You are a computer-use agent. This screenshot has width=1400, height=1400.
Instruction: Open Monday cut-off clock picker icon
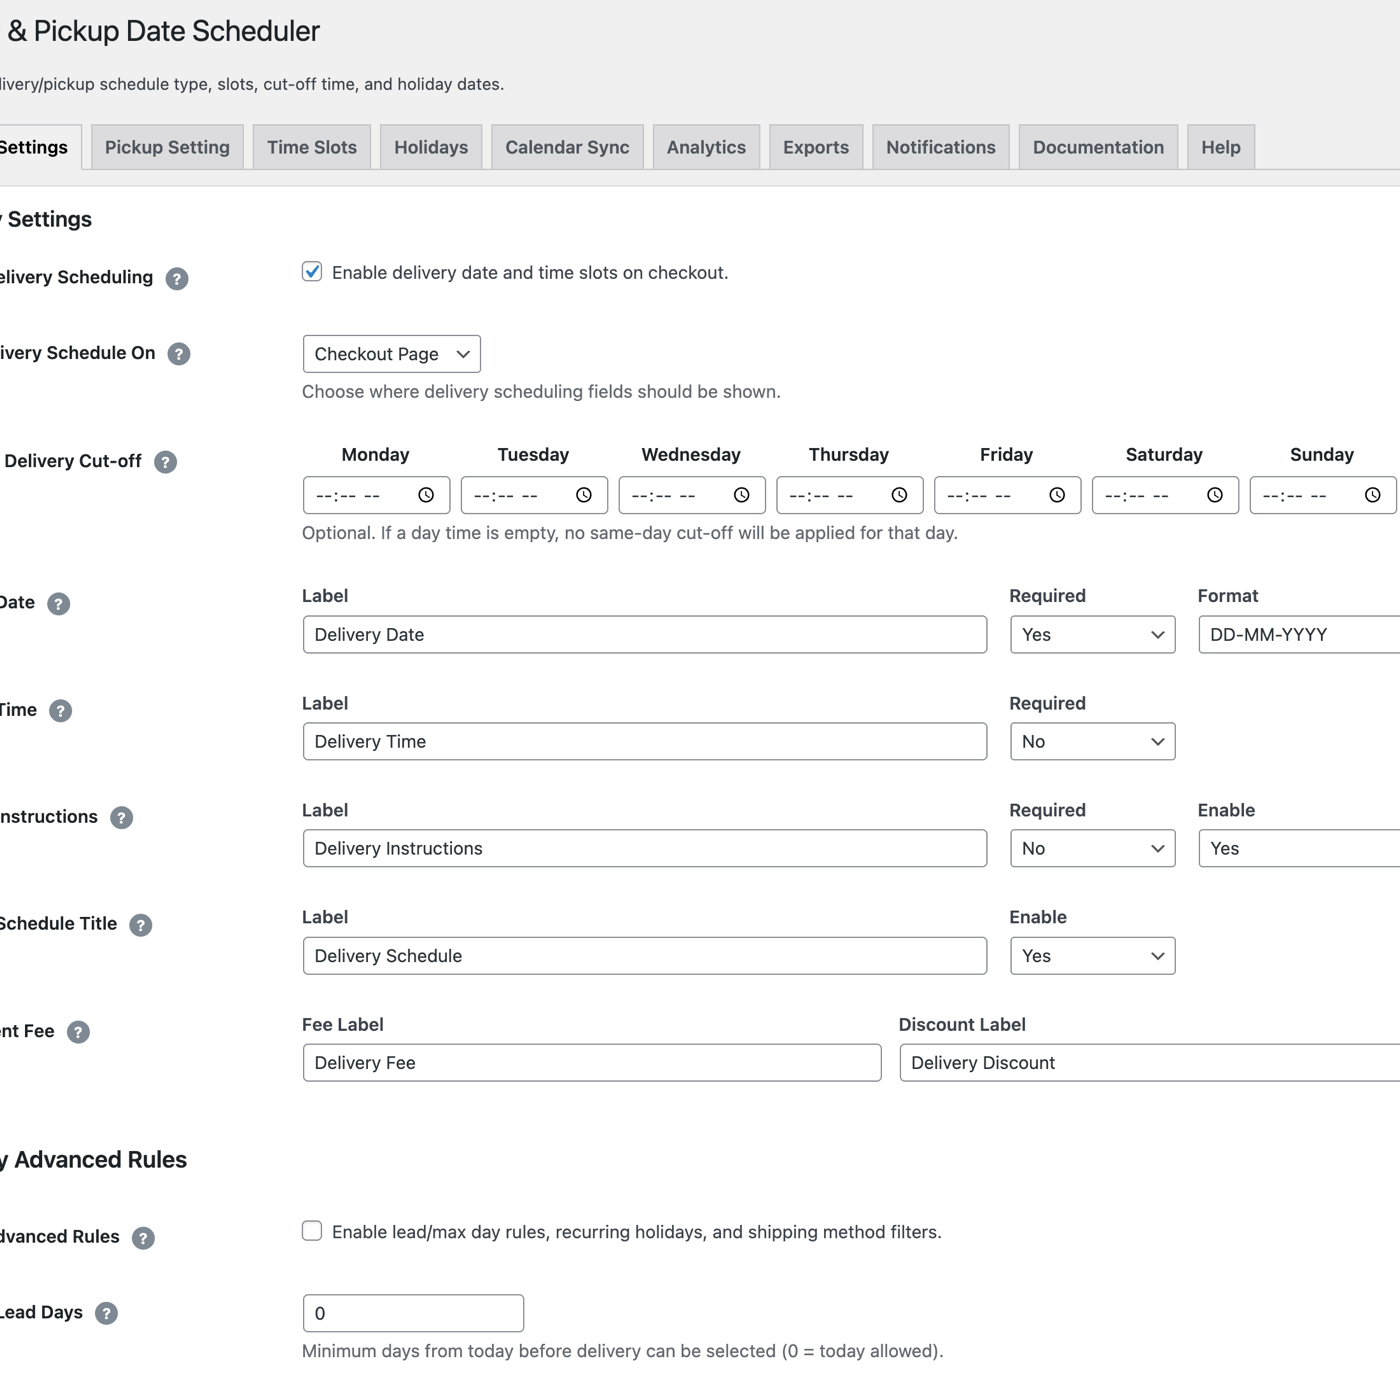click(426, 495)
